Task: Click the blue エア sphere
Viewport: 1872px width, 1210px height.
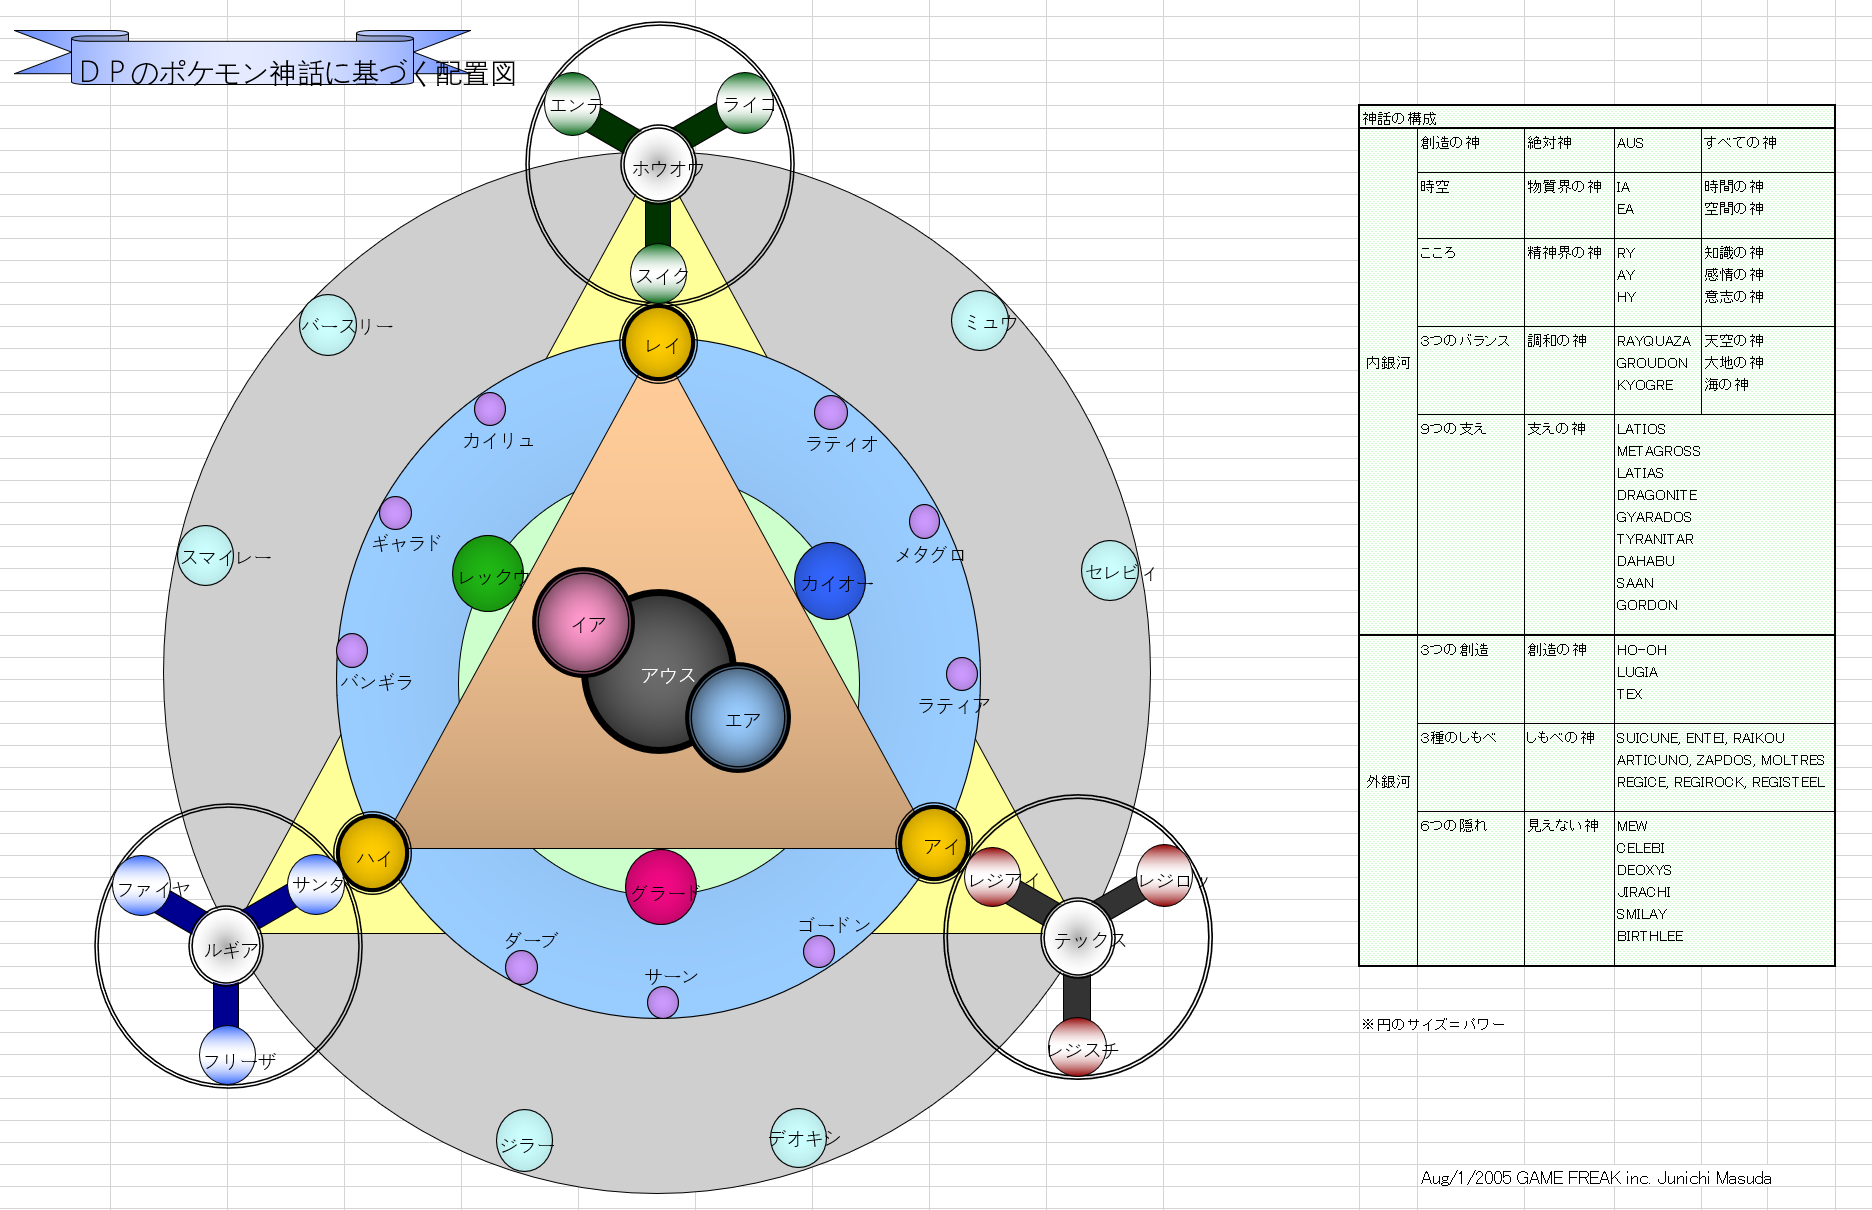Action: coord(739,717)
